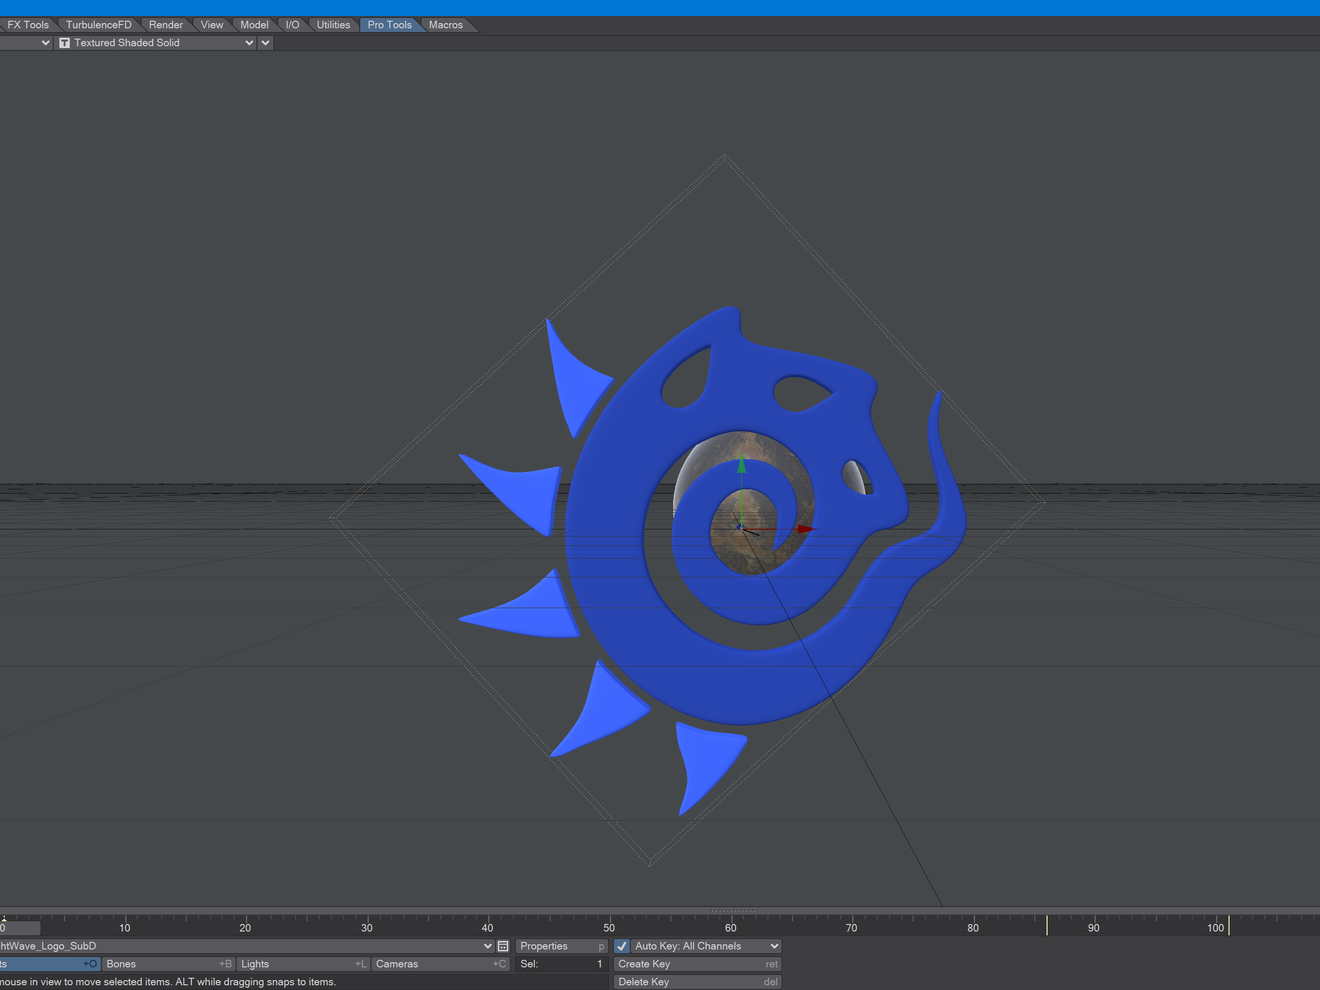The width and height of the screenshot is (1320, 990).
Task: Click frame 50 on the timeline
Action: (x=609, y=928)
